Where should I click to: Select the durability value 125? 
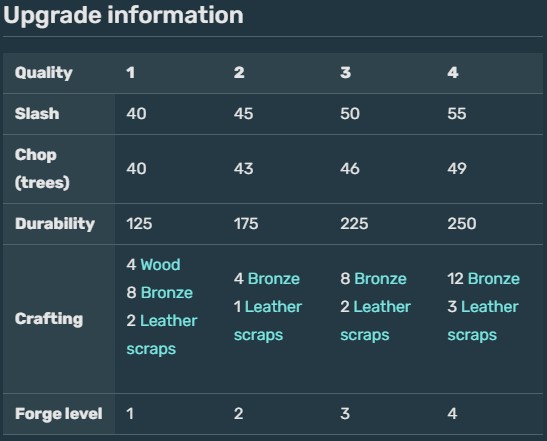tap(139, 224)
